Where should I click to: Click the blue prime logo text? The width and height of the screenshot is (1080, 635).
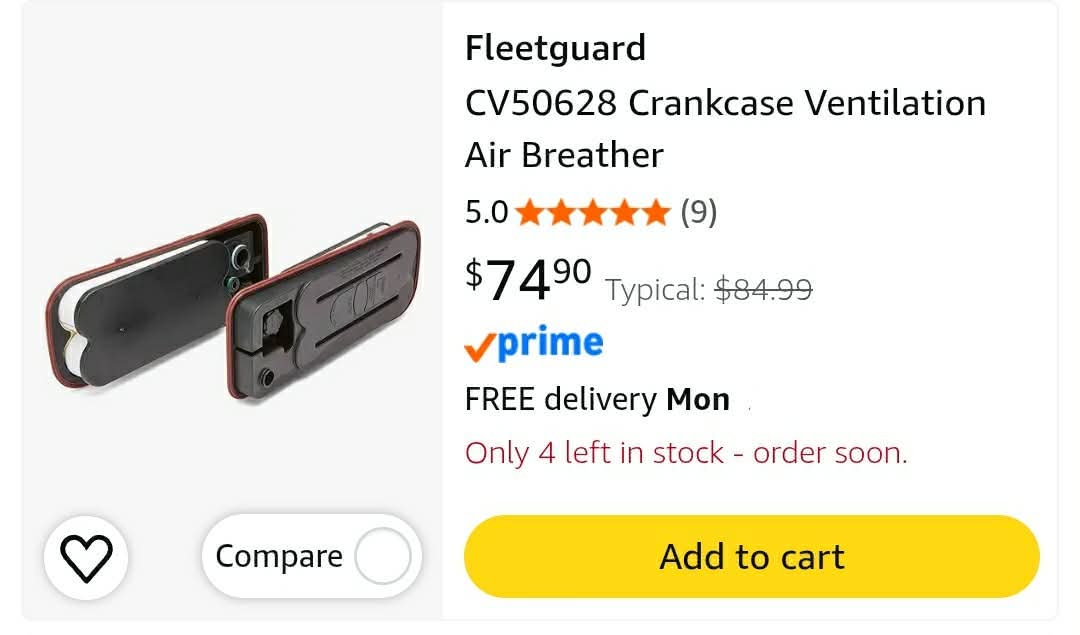550,344
